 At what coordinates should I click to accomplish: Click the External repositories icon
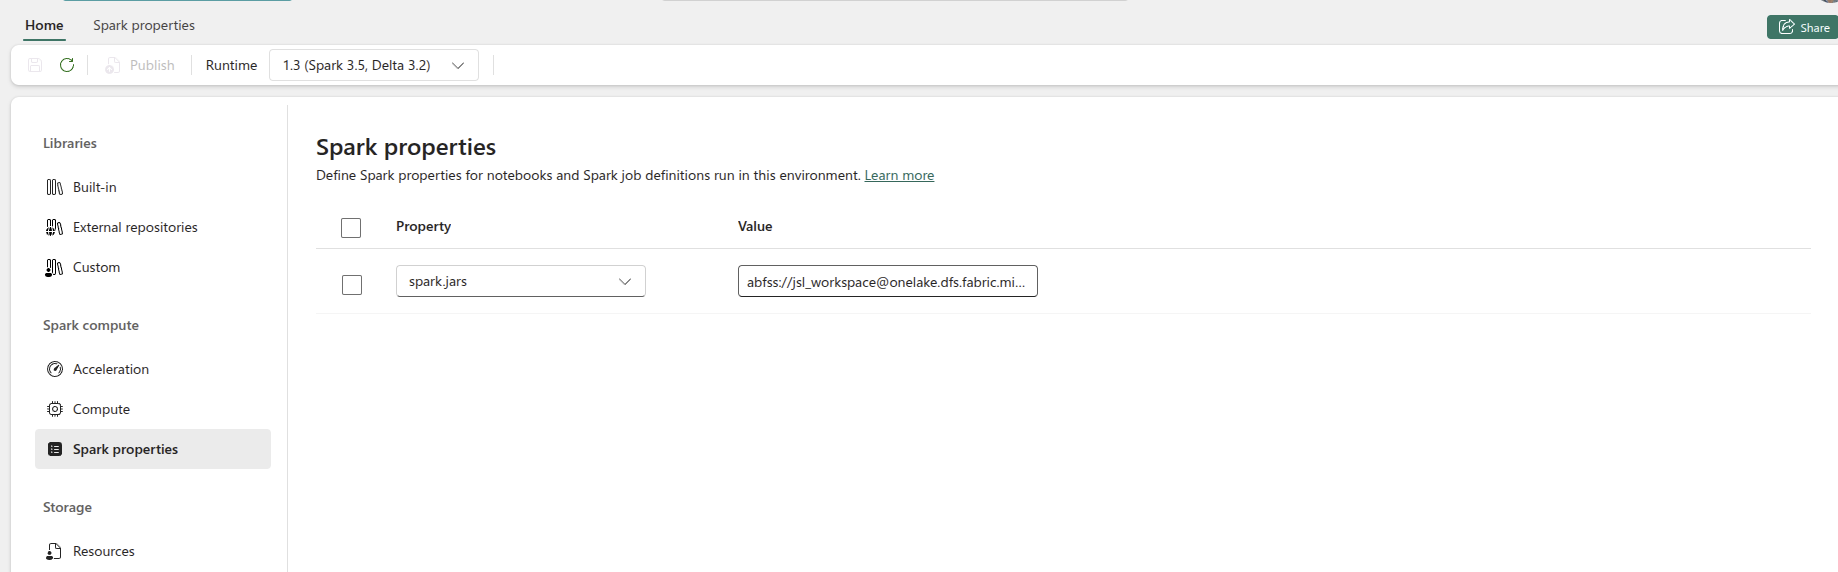[55, 227]
